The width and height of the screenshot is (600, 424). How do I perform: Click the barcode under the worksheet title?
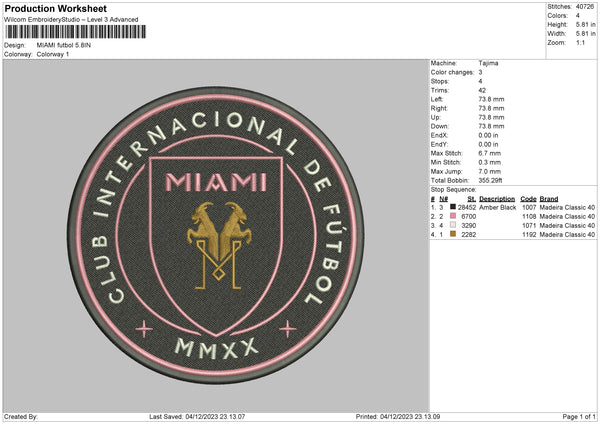[75, 32]
